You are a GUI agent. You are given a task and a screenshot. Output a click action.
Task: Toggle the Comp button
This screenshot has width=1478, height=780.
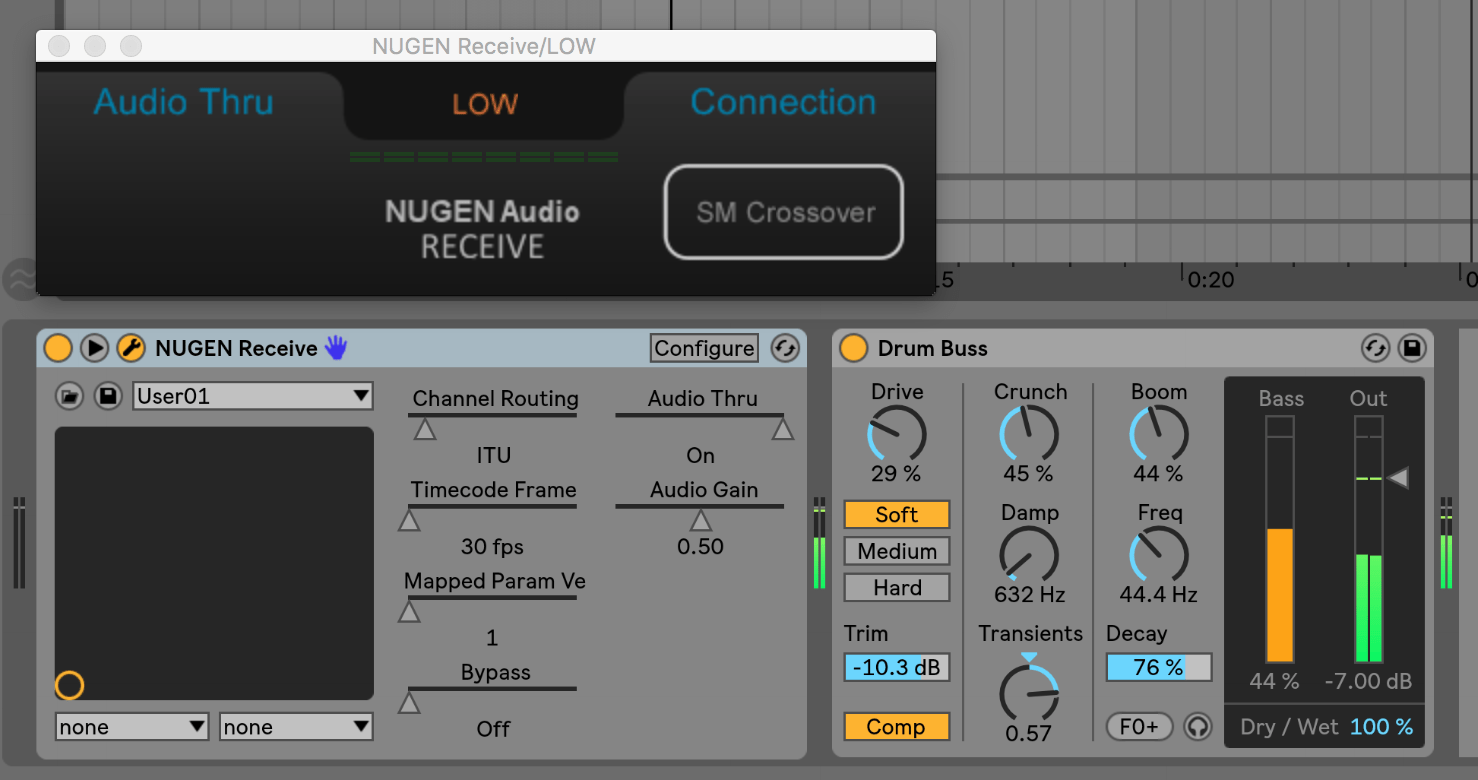click(x=897, y=727)
